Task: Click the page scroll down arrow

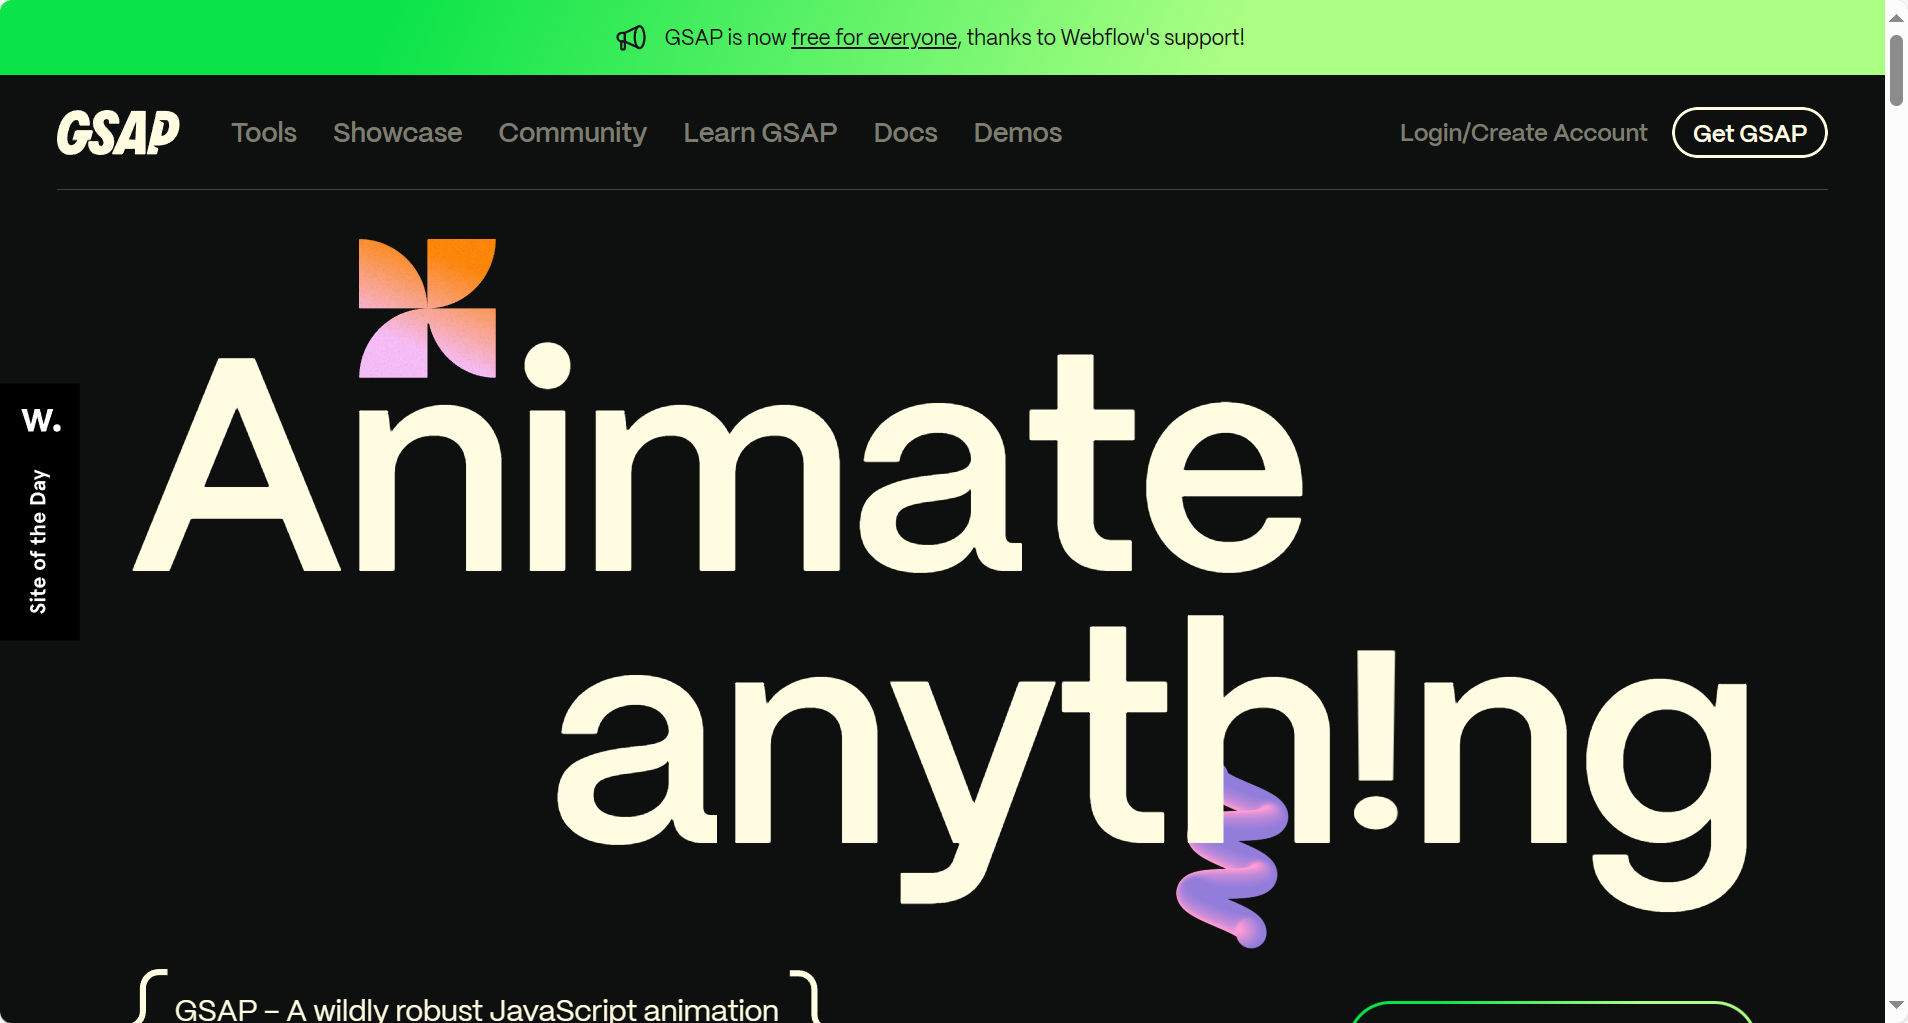Action: (1896, 1005)
